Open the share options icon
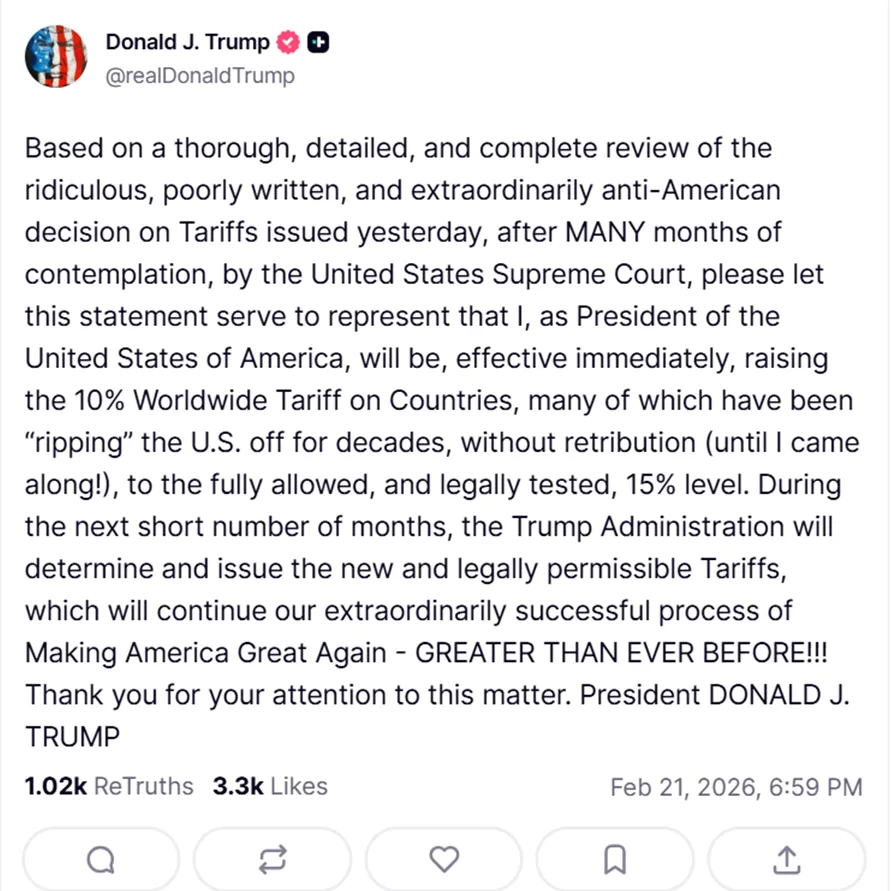Screen dimensions: 891x891 pyautogui.click(x=787, y=858)
